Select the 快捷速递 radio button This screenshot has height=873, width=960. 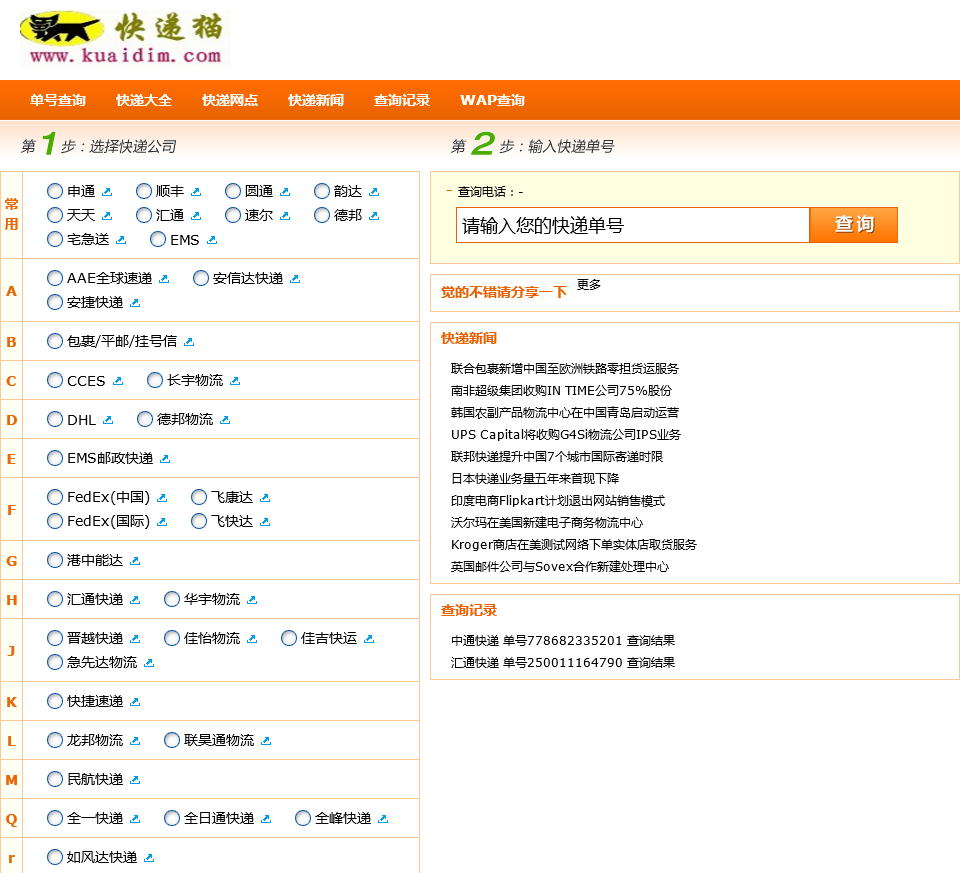(x=55, y=701)
